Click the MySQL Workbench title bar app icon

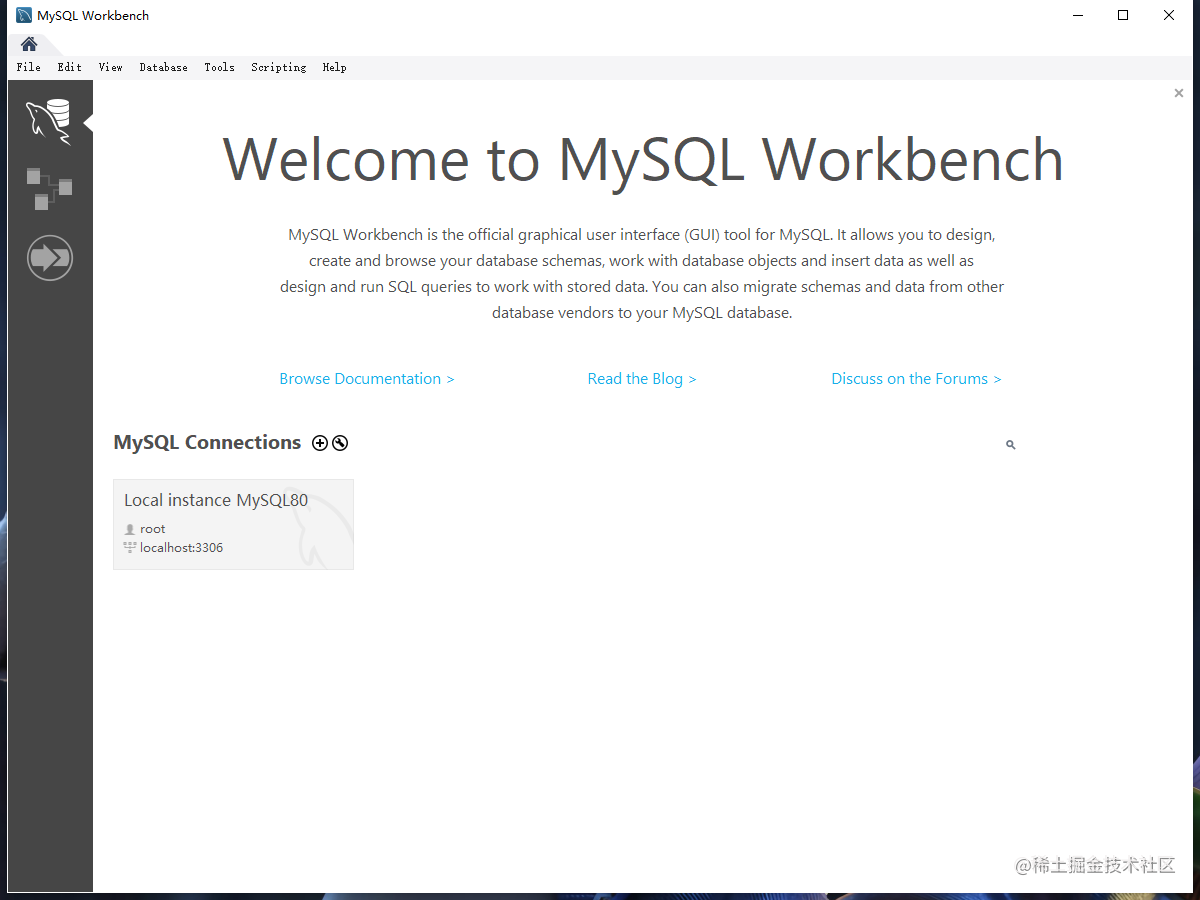click(x=24, y=15)
